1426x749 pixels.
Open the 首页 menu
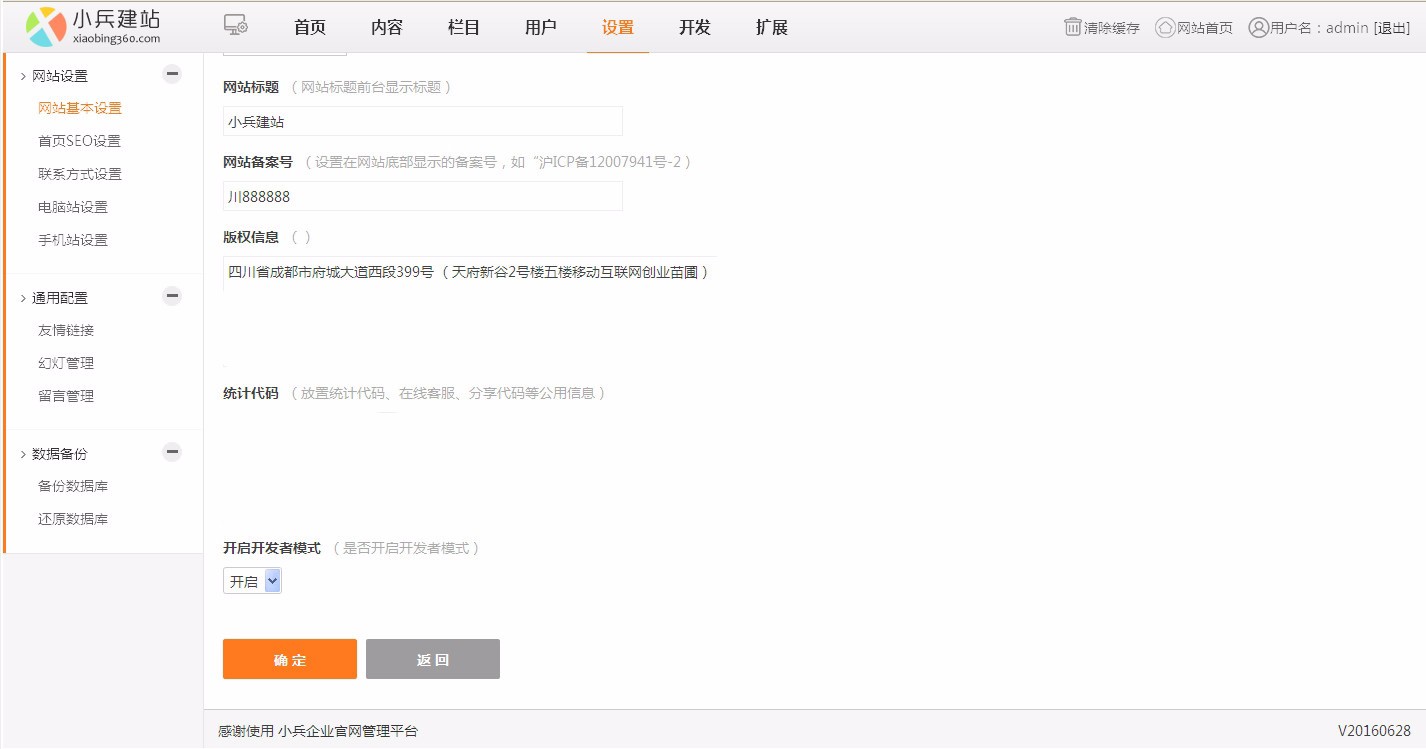point(310,27)
